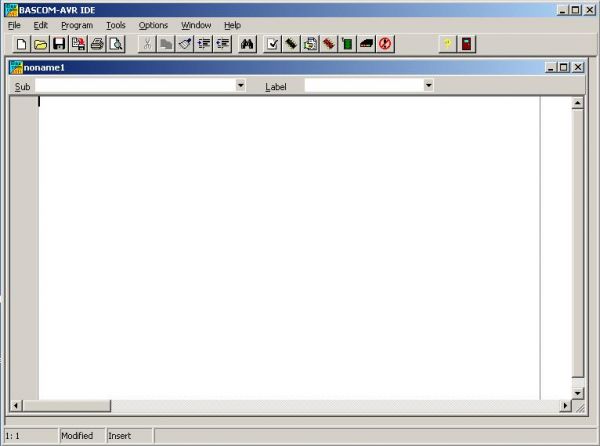Save the file with the floppy disk icon
The image size is (600, 446).
coord(60,44)
